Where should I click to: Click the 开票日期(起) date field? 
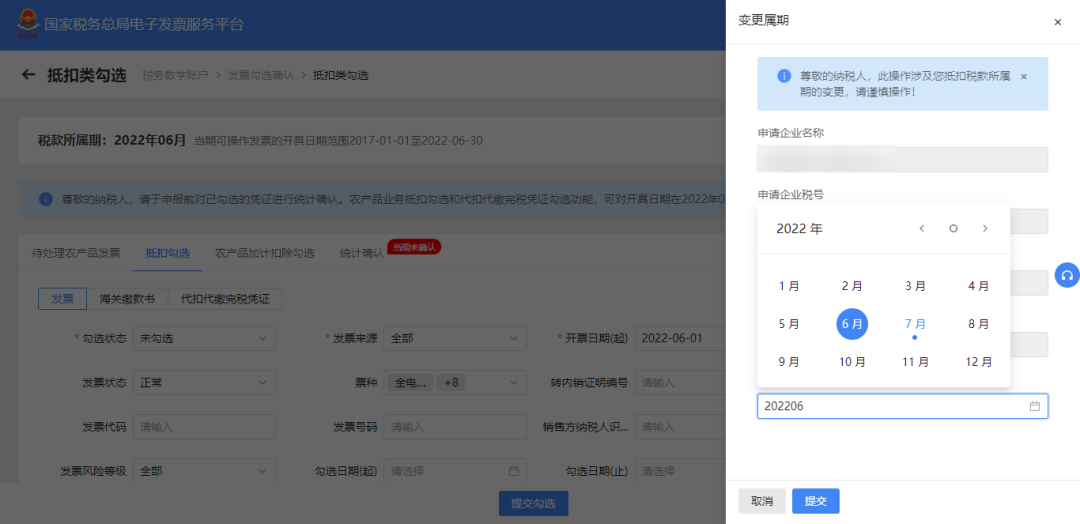(680, 338)
